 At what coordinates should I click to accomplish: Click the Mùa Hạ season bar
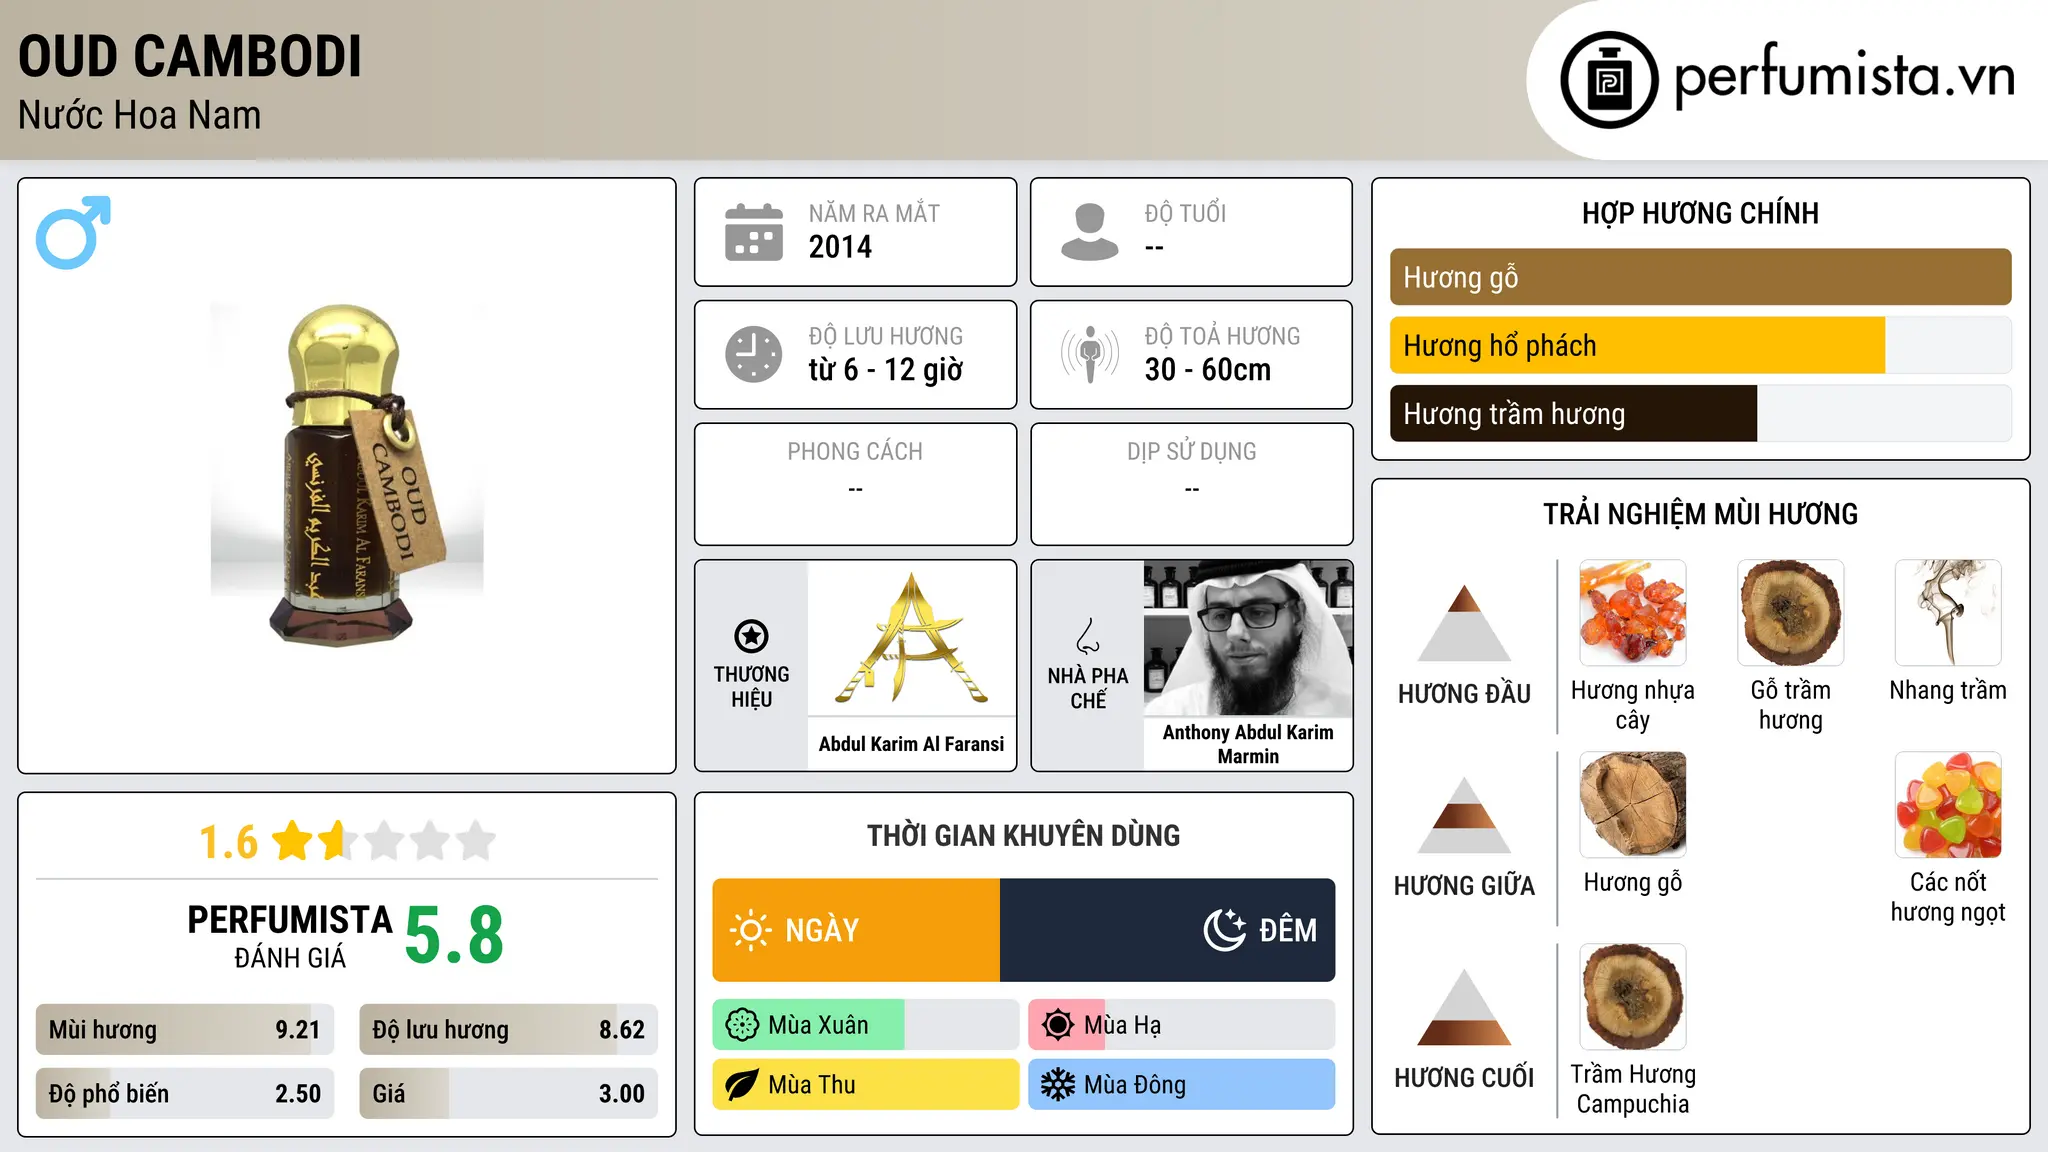(x=1181, y=1025)
